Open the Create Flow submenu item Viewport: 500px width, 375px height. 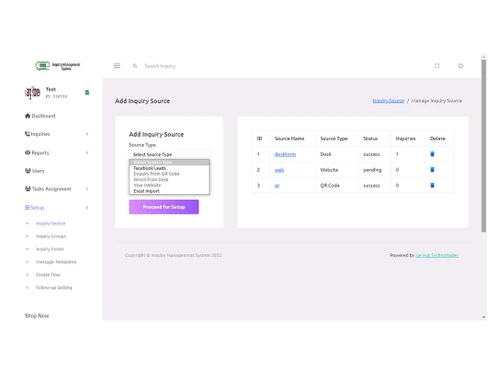[48, 275]
